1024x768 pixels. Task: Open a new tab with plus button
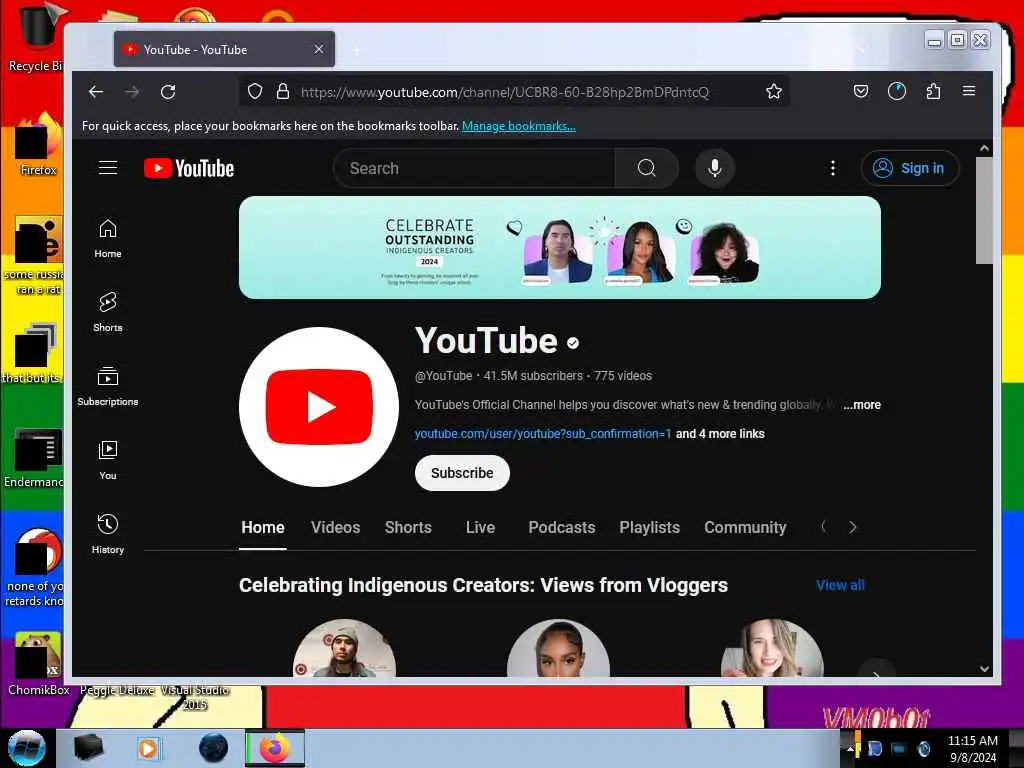click(x=357, y=50)
